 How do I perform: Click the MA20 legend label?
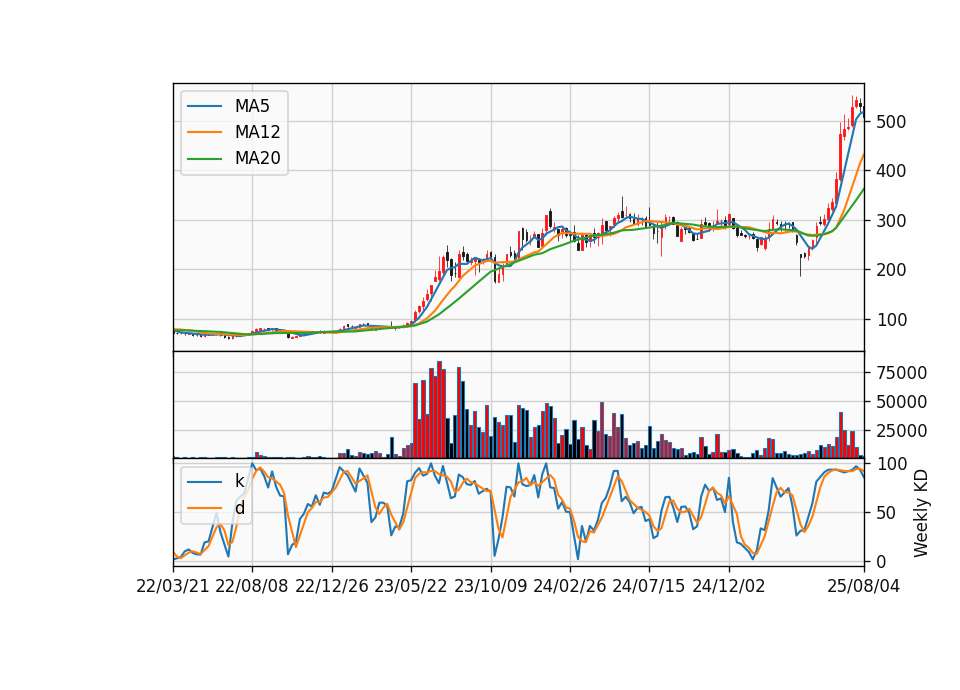257,159
